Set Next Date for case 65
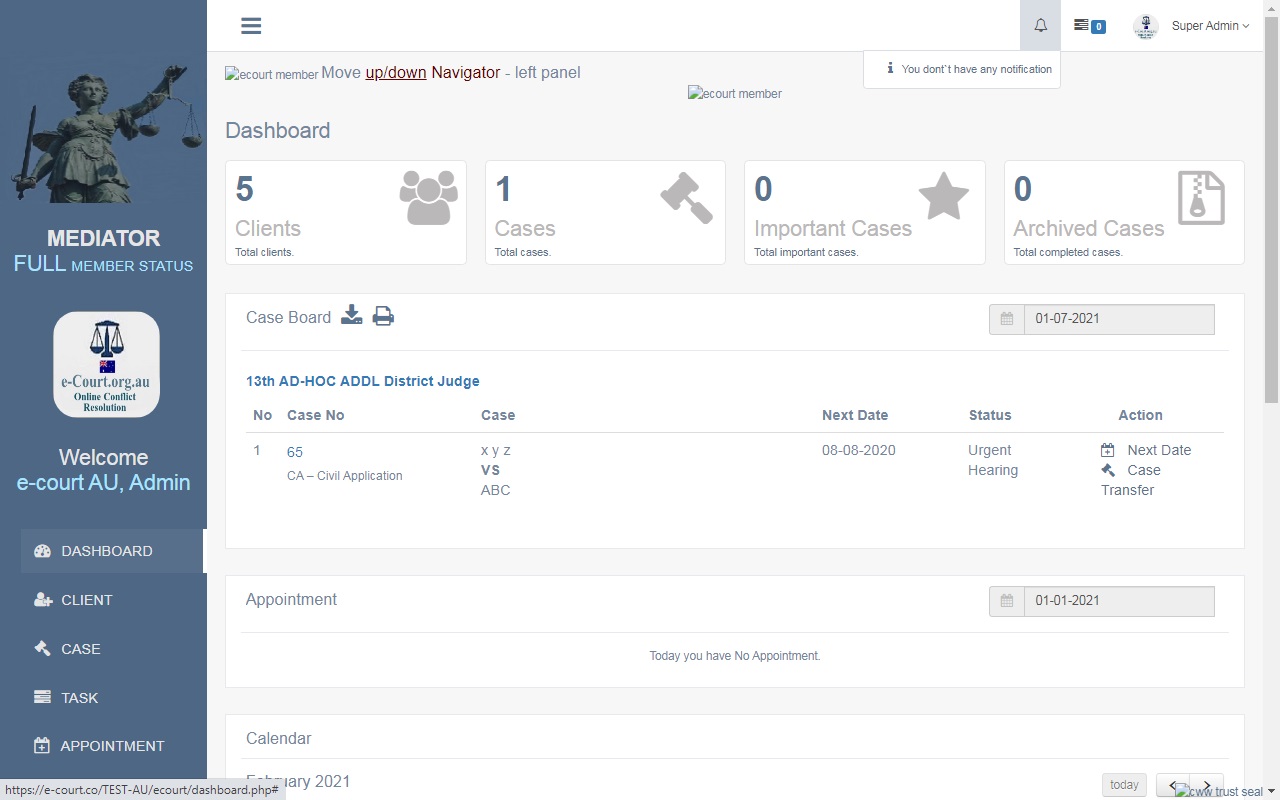Image resolution: width=1280 pixels, height=800 pixels. pyautogui.click(x=1157, y=450)
